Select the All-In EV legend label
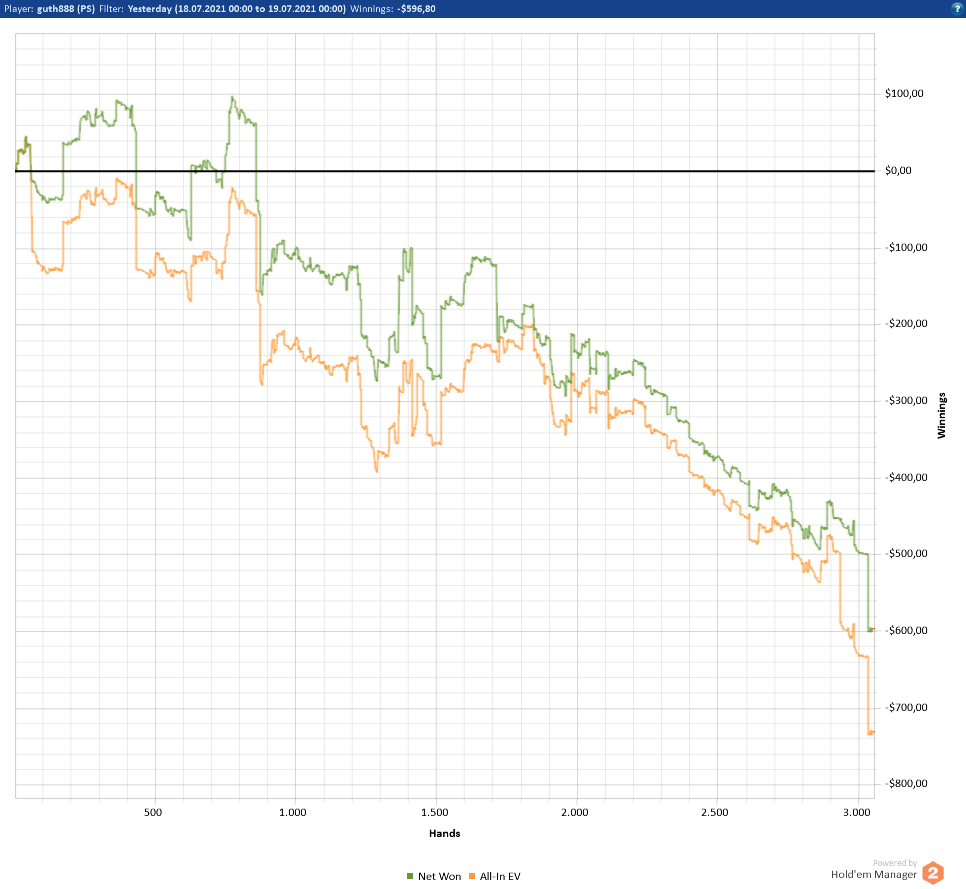The height and width of the screenshot is (889, 966). point(500,876)
